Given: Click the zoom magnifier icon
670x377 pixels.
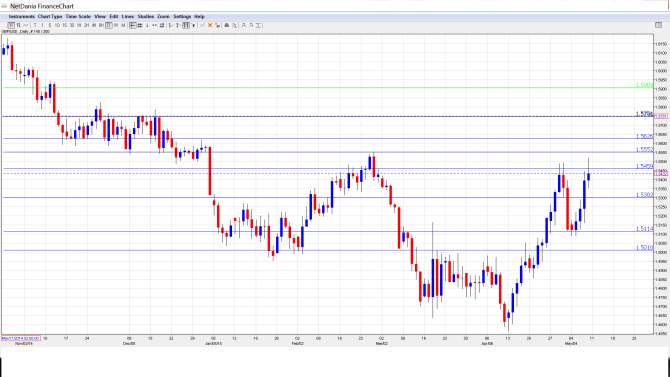Looking at the screenshot, I should tap(234, 26).
